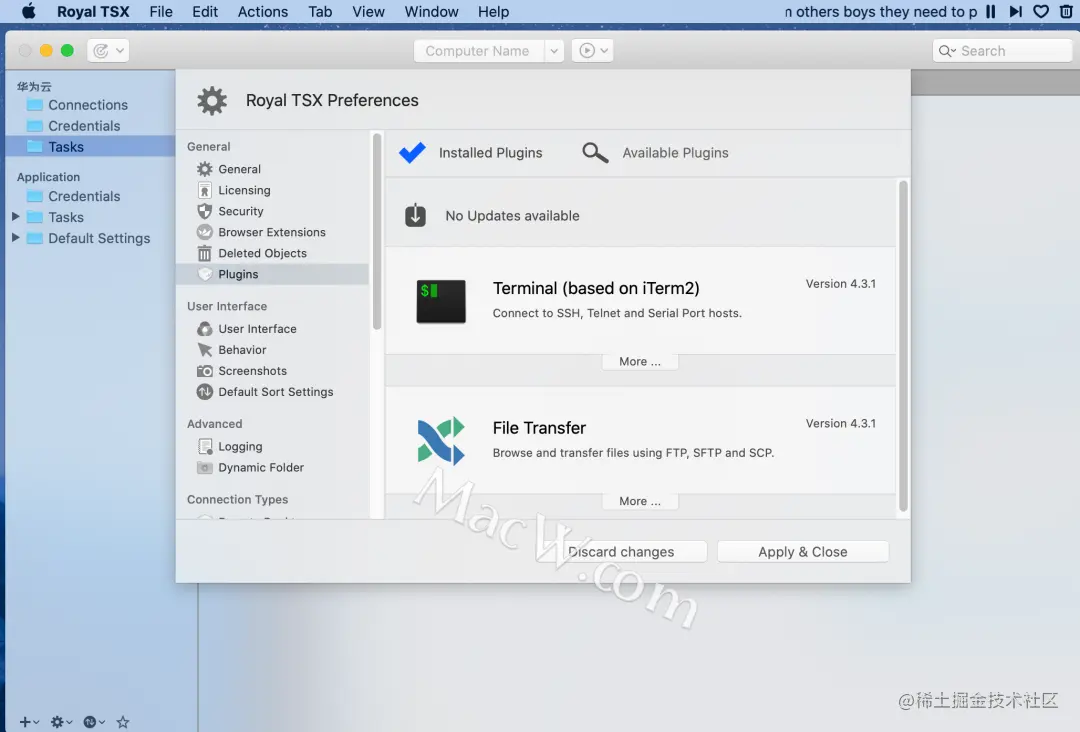Click the Screenshots camera icon

(205, 370)
